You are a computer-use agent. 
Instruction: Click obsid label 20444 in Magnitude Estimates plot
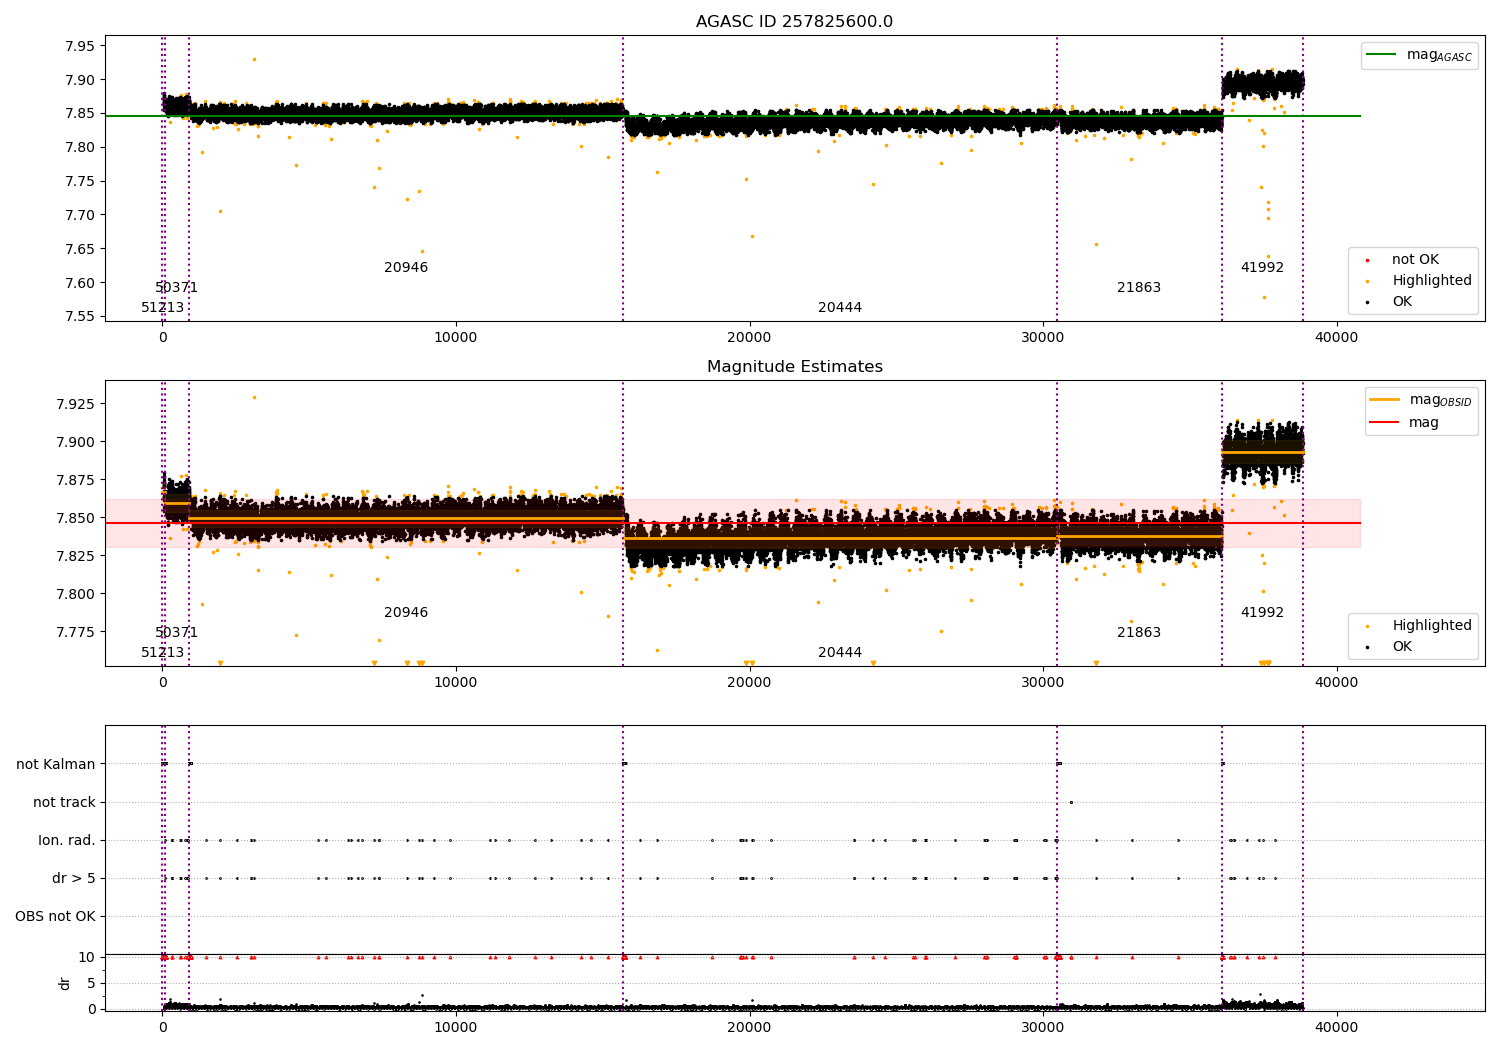840,653
